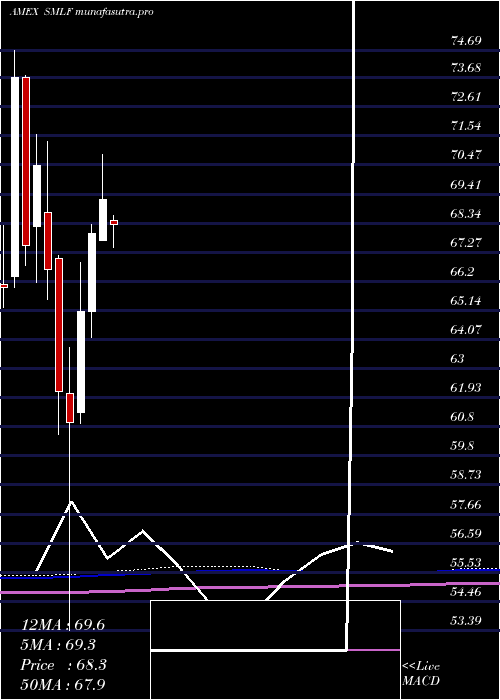Click the 71.54 price axis label

[466, 126]
